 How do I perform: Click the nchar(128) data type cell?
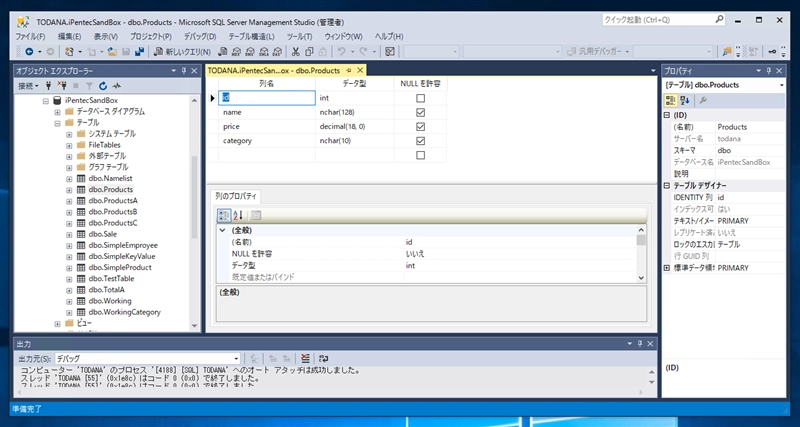point(355,112)
